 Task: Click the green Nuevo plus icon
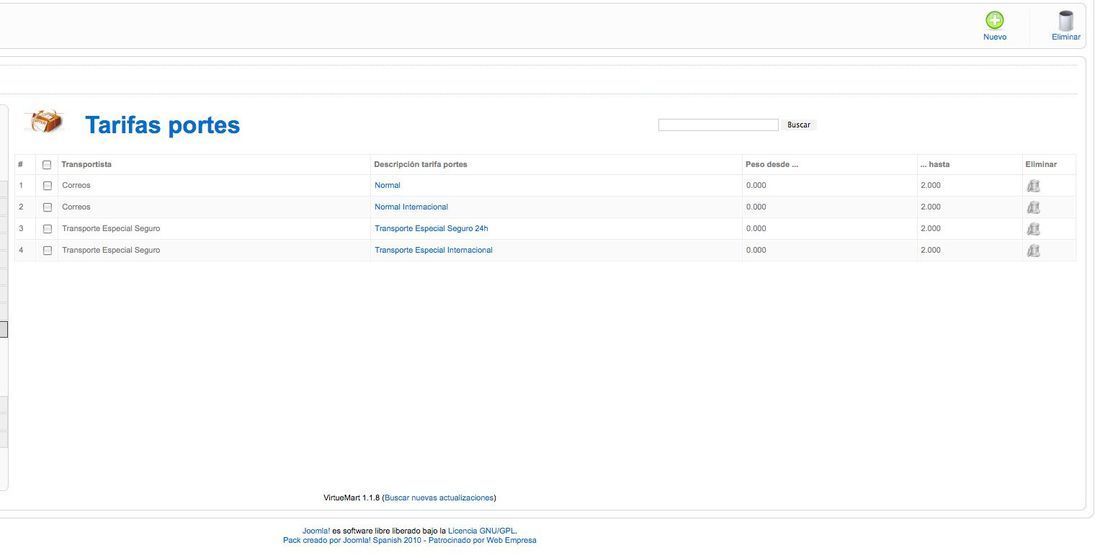994,20
